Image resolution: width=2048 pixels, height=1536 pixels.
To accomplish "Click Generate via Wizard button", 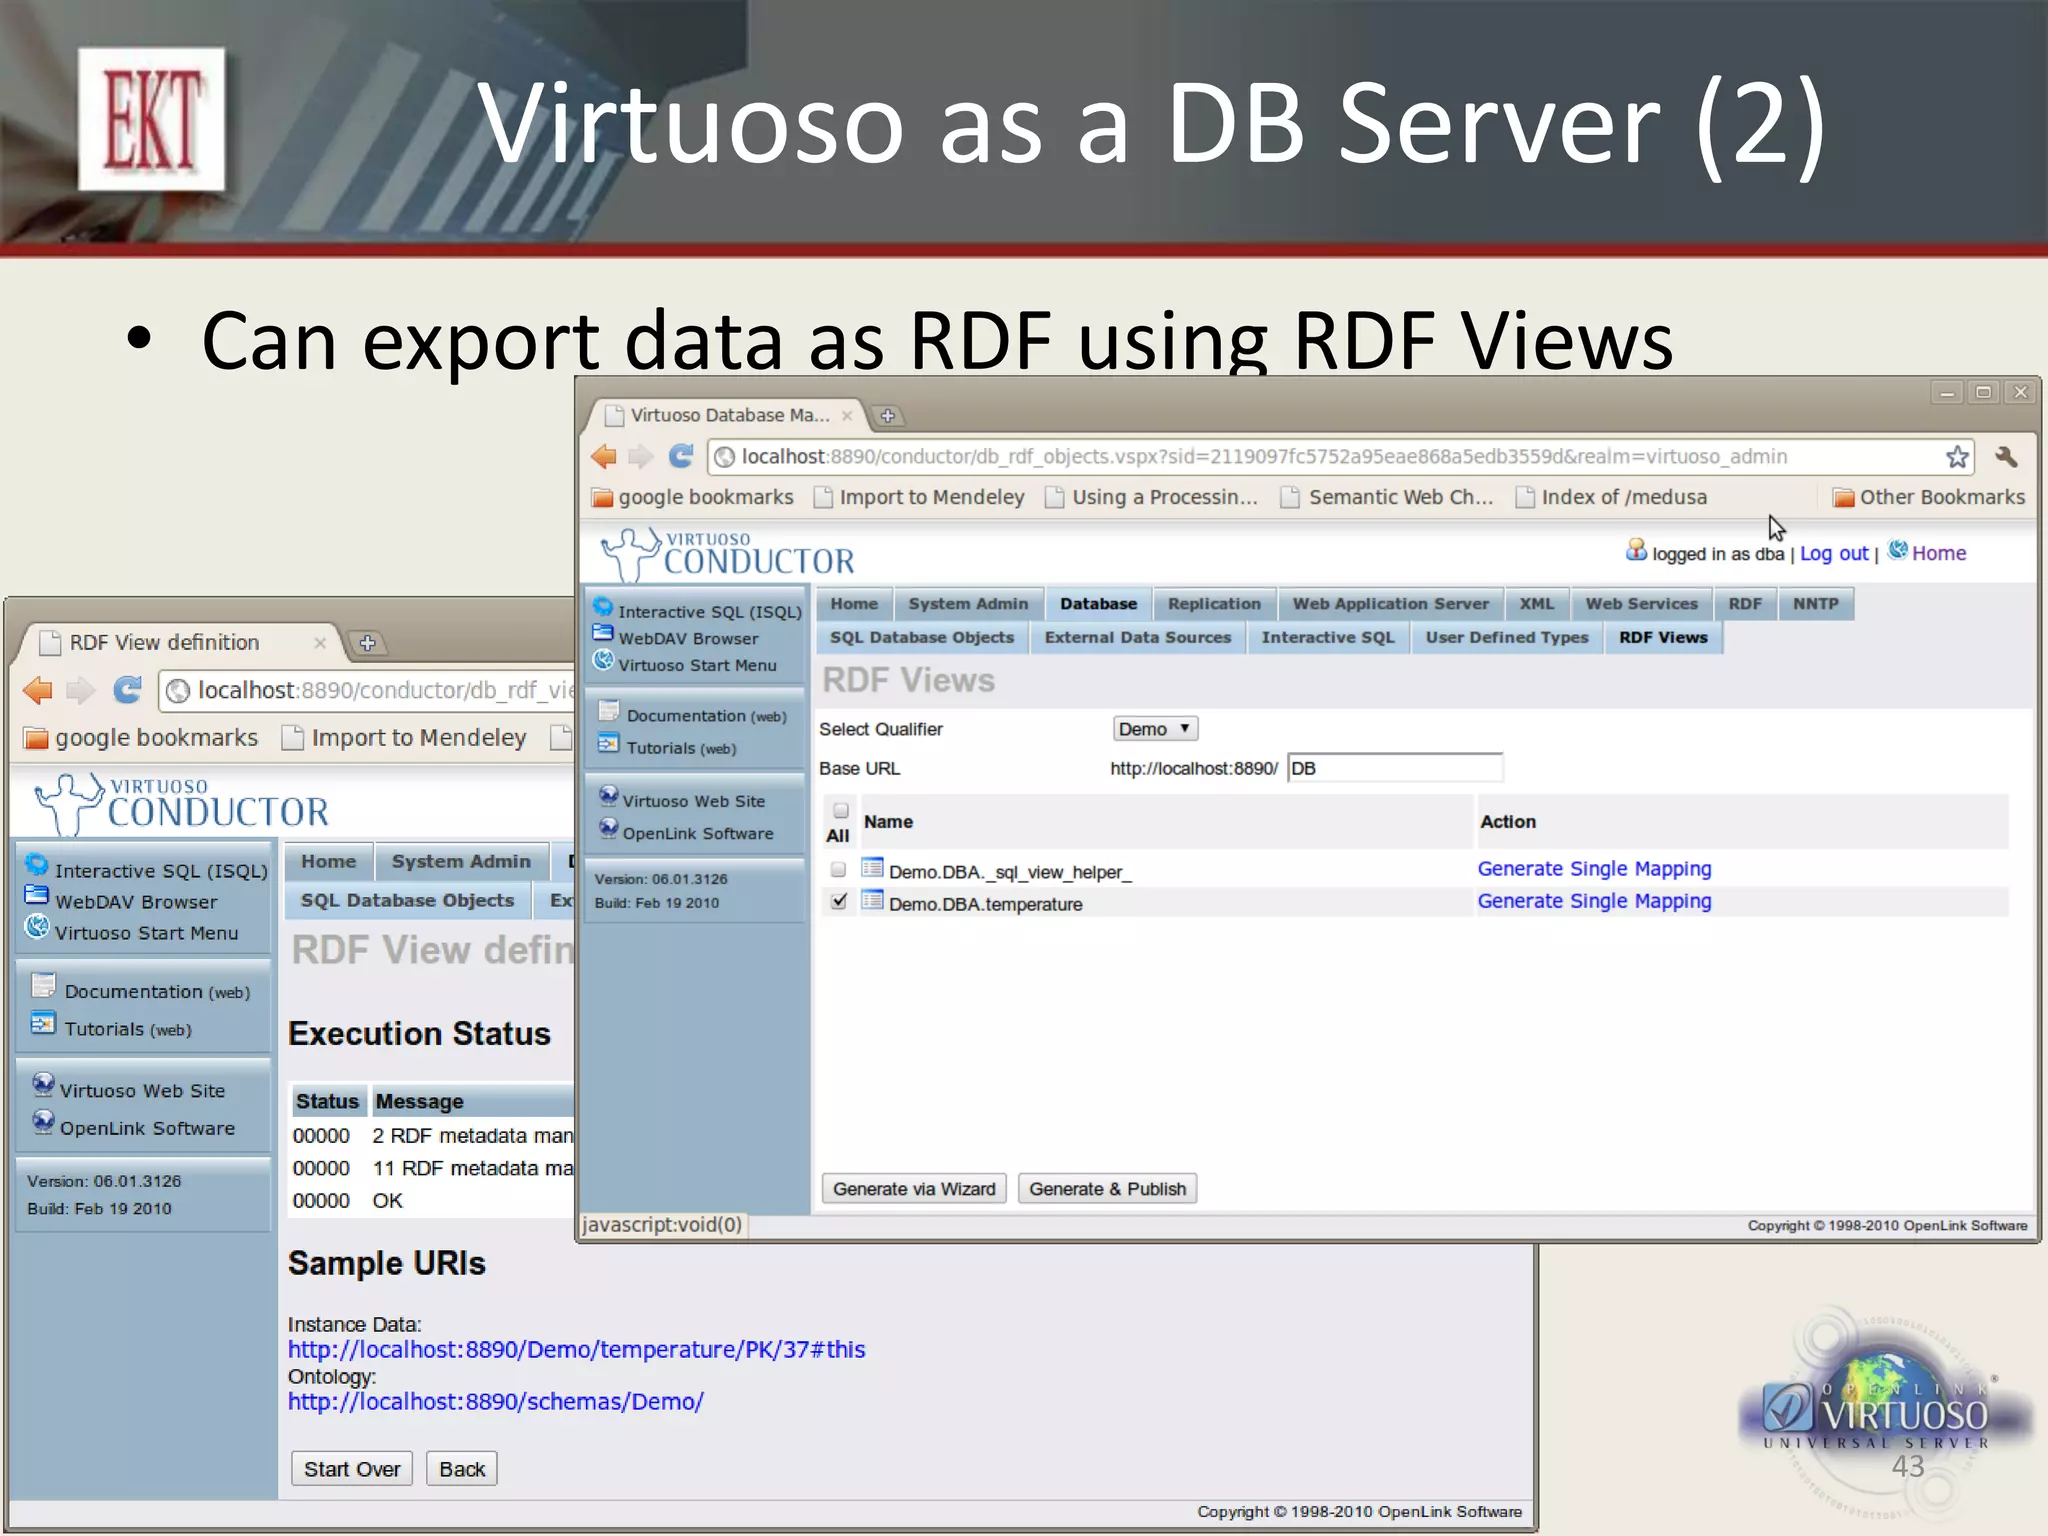I will (x=914, y=1189).
